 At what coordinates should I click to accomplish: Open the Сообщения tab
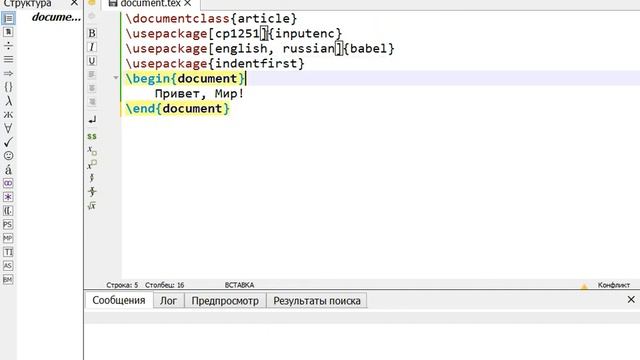[x=119, y=300]
